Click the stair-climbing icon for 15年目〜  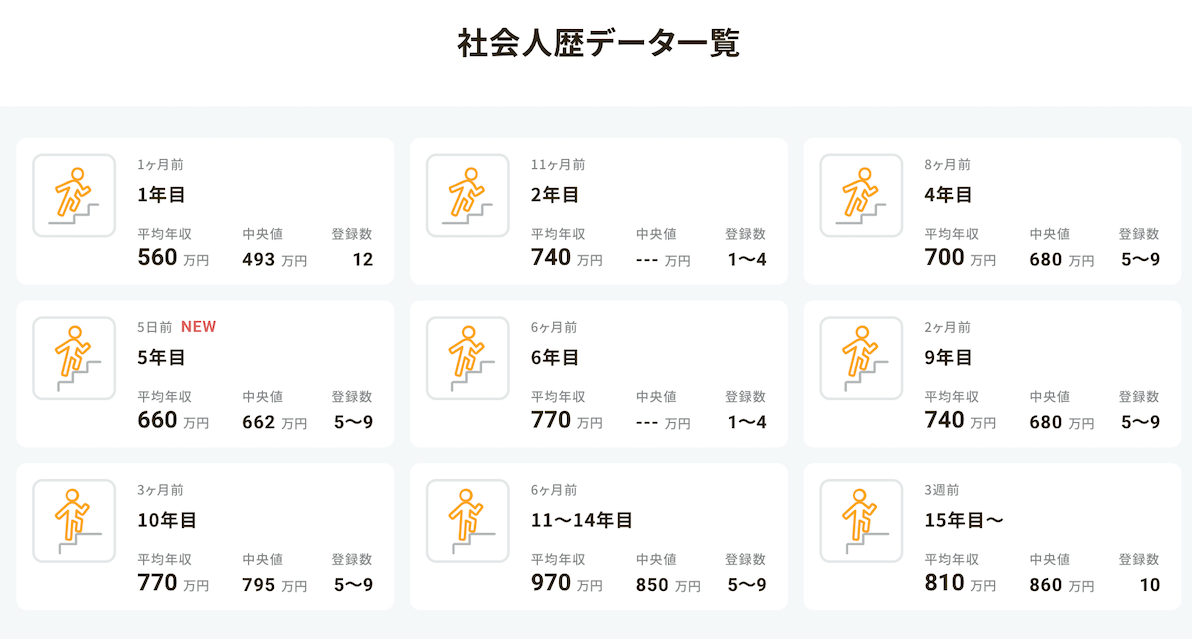point(861,521)
